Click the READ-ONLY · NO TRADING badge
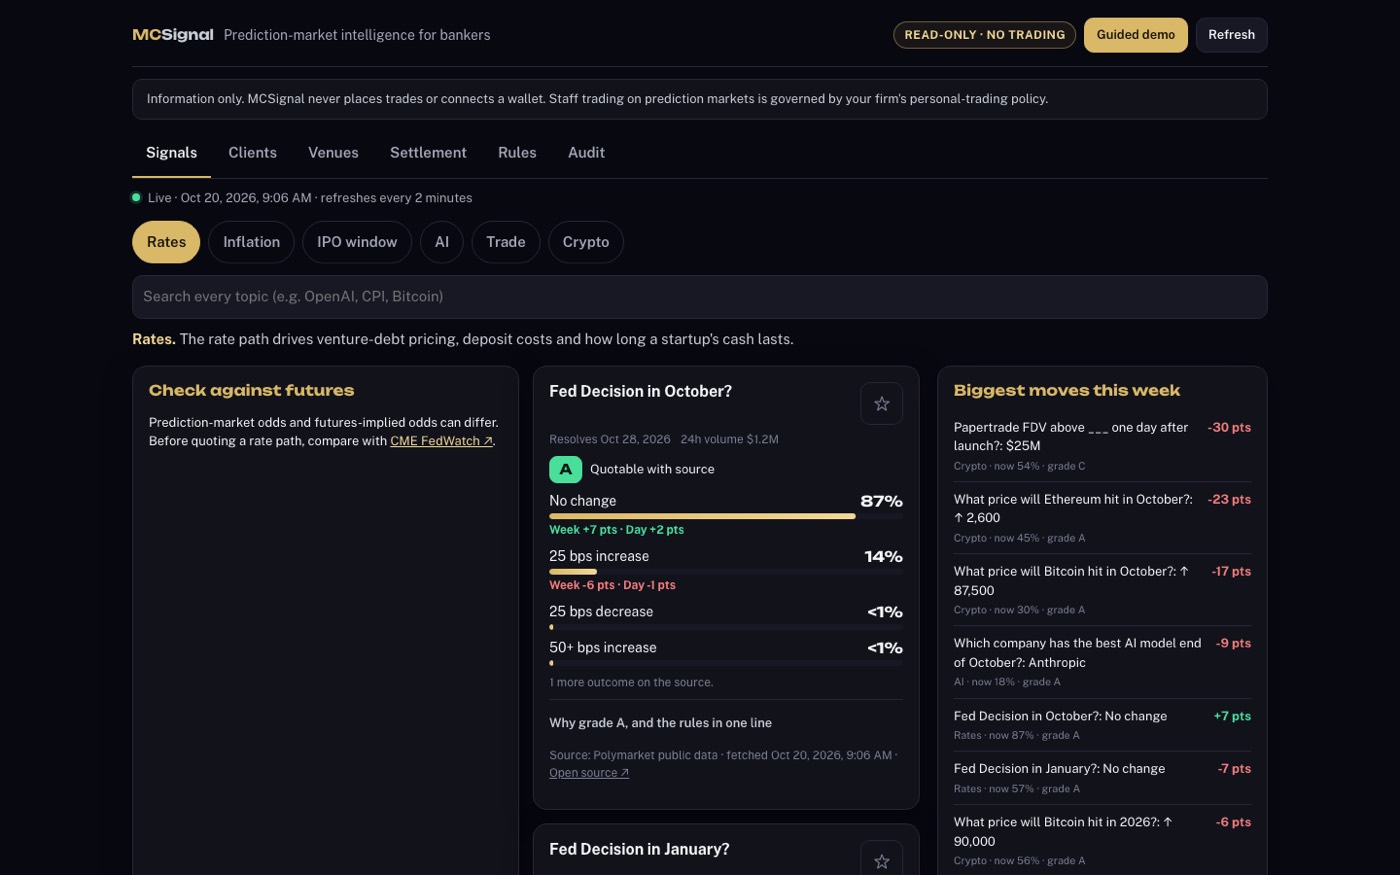Viewport: 1400px width, 875px height. click(x=985, y=35)
